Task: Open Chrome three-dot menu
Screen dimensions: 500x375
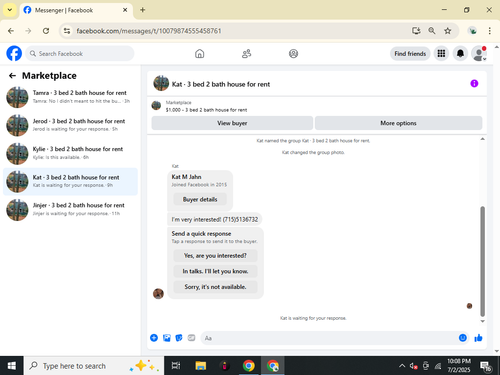Action: coord(489,31)
